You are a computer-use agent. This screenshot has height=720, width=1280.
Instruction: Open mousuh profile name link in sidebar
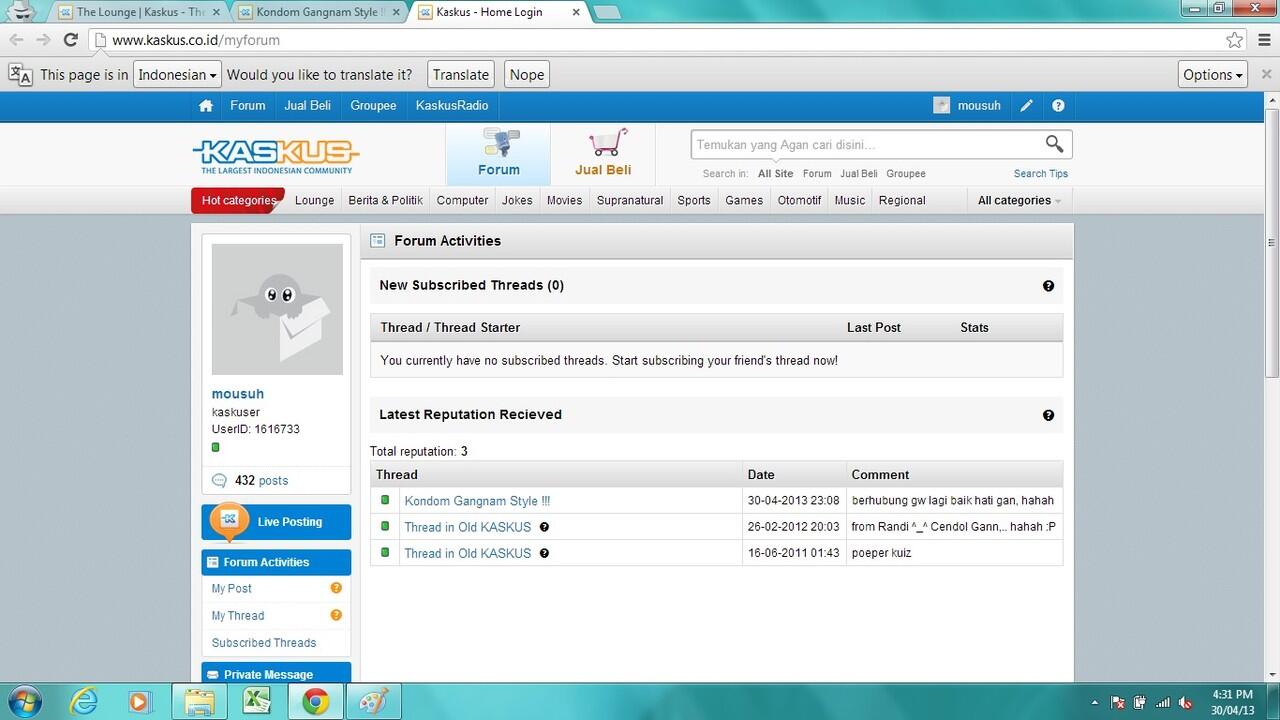(x=238, y=394)
